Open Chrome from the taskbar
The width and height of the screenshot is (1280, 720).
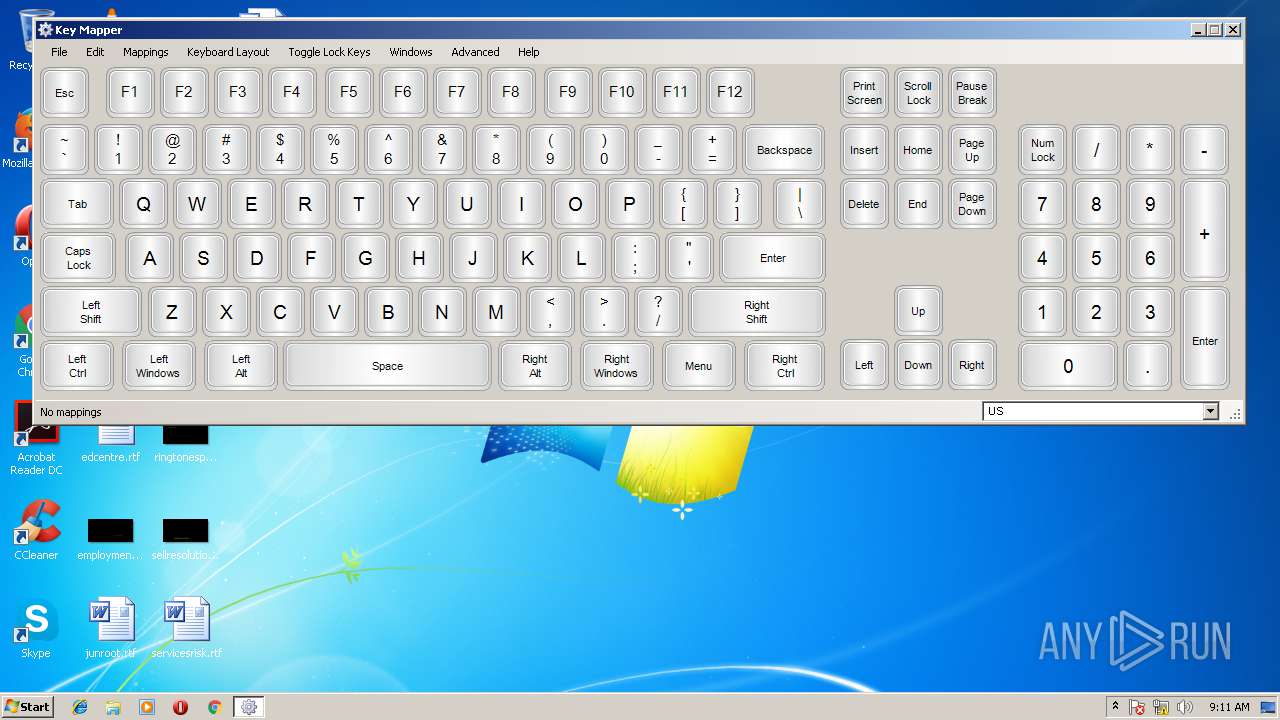click(x=214, y=707)
